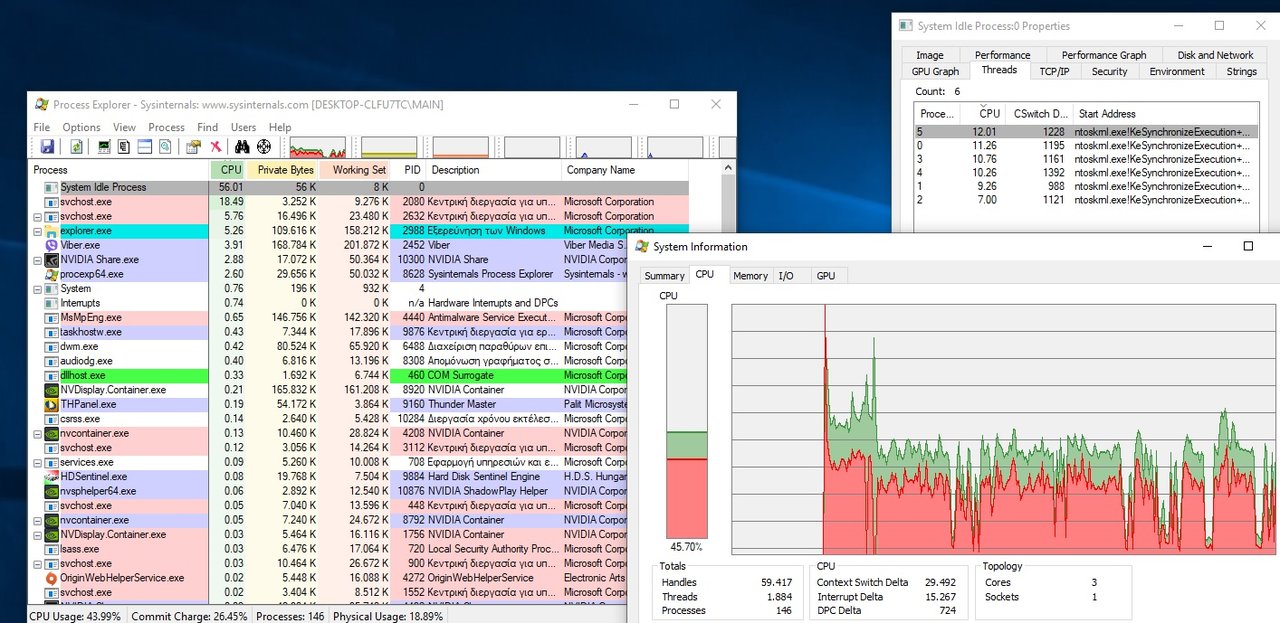Collapse the explorer.exe process tree node
This screenshot has width=1280, height=623.
pyautogui.click(x=38, y=231)
